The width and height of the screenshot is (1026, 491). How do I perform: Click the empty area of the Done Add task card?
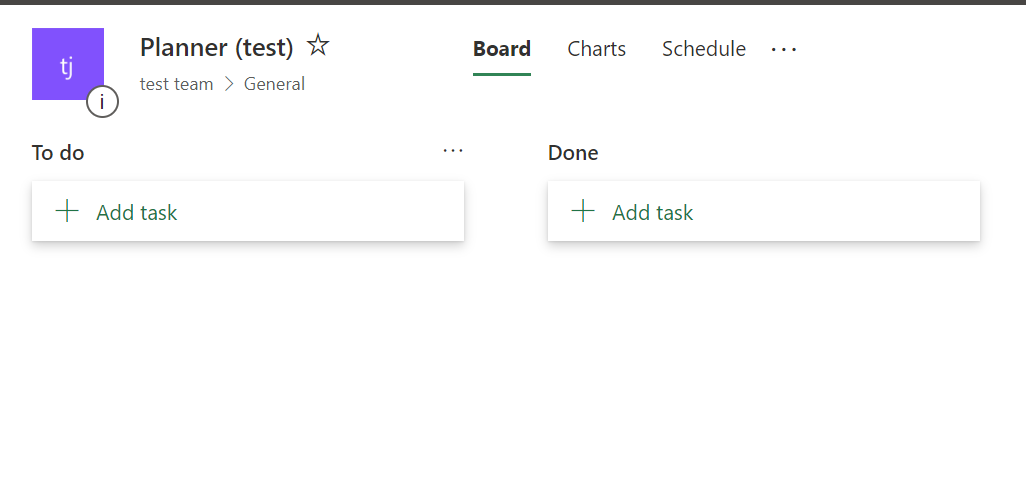point(850,212)
